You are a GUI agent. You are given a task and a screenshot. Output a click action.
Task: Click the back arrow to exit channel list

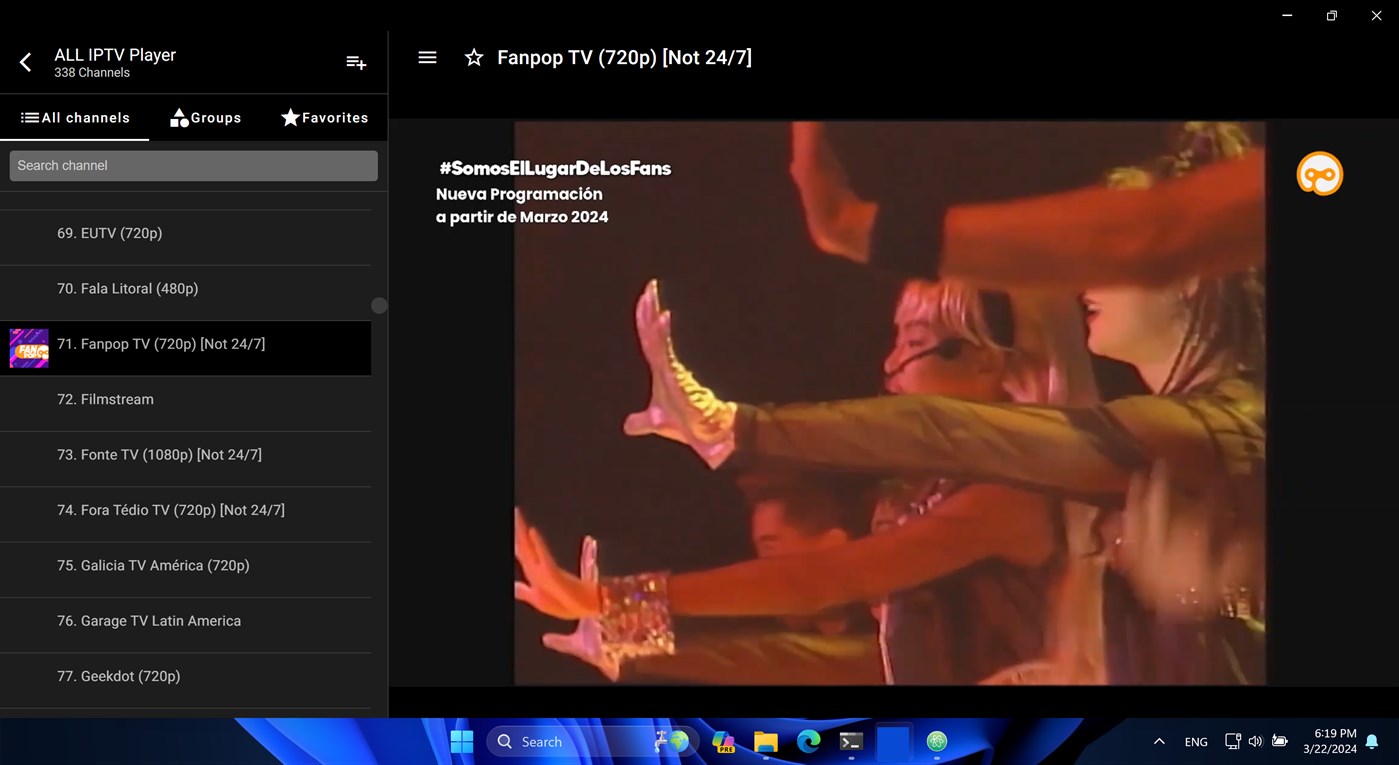coord(25,61)
